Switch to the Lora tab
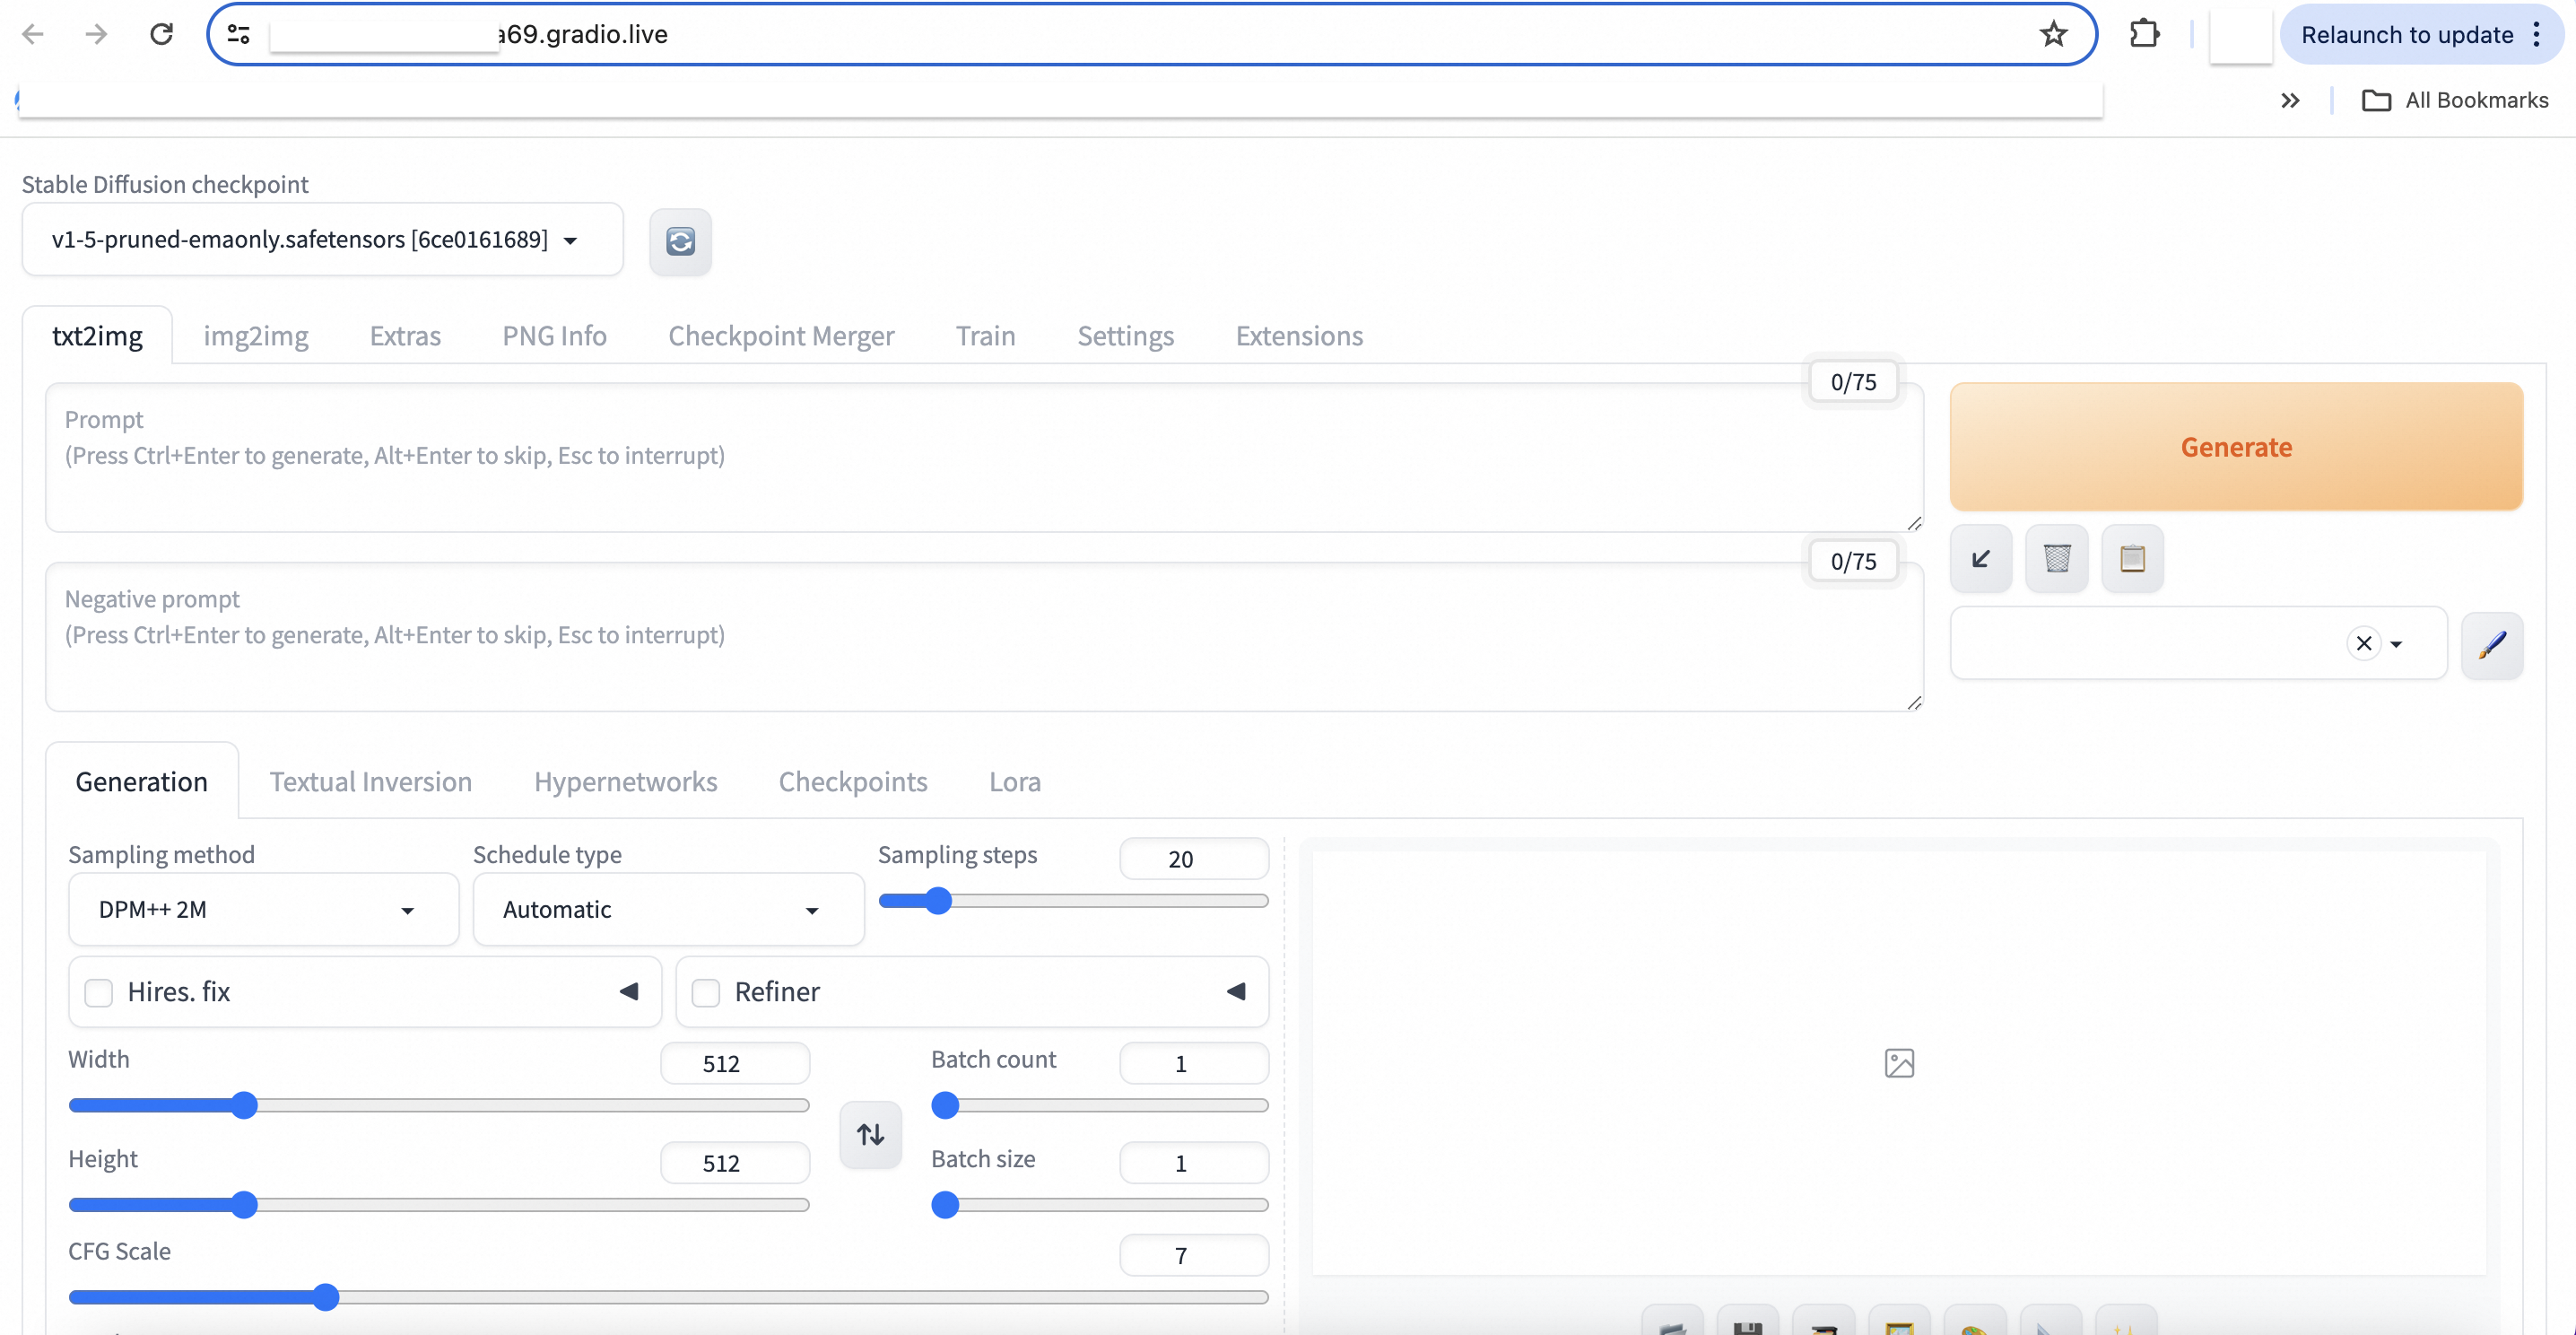Image resolution: width=2576 pixels, height=1335 pixels. 1014,782
